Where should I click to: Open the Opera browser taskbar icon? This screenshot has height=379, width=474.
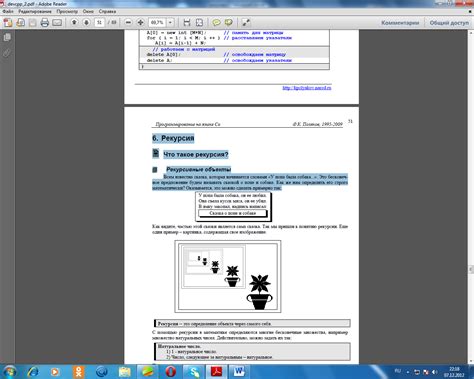(171, 372)
